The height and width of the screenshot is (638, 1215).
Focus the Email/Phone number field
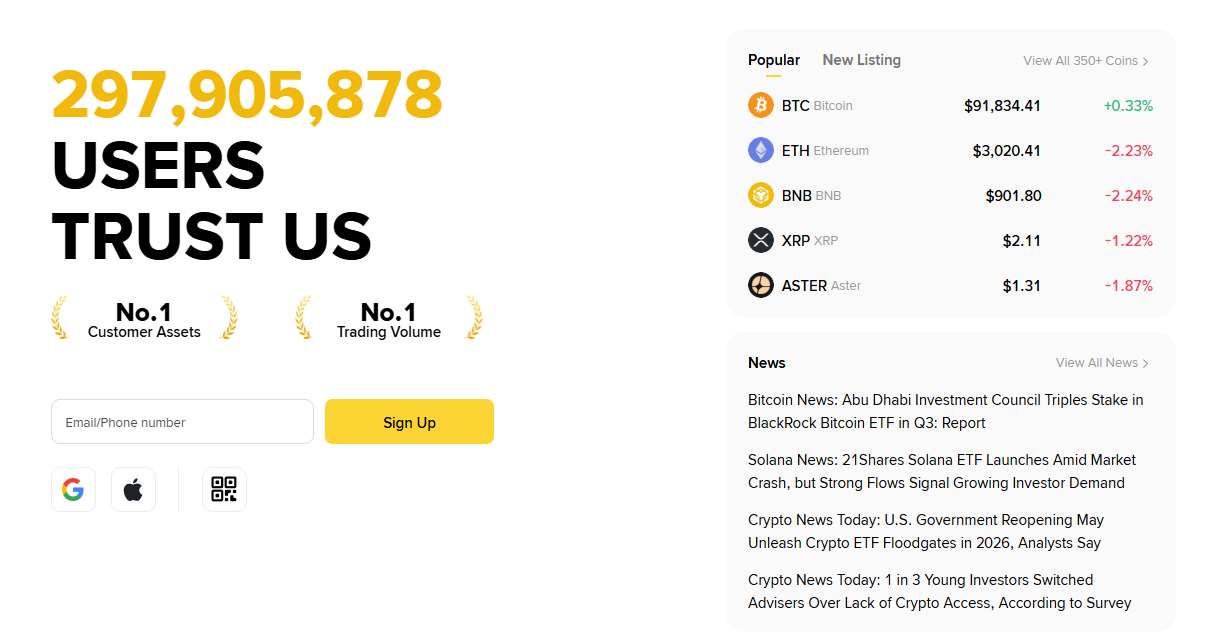coord(182,422)
